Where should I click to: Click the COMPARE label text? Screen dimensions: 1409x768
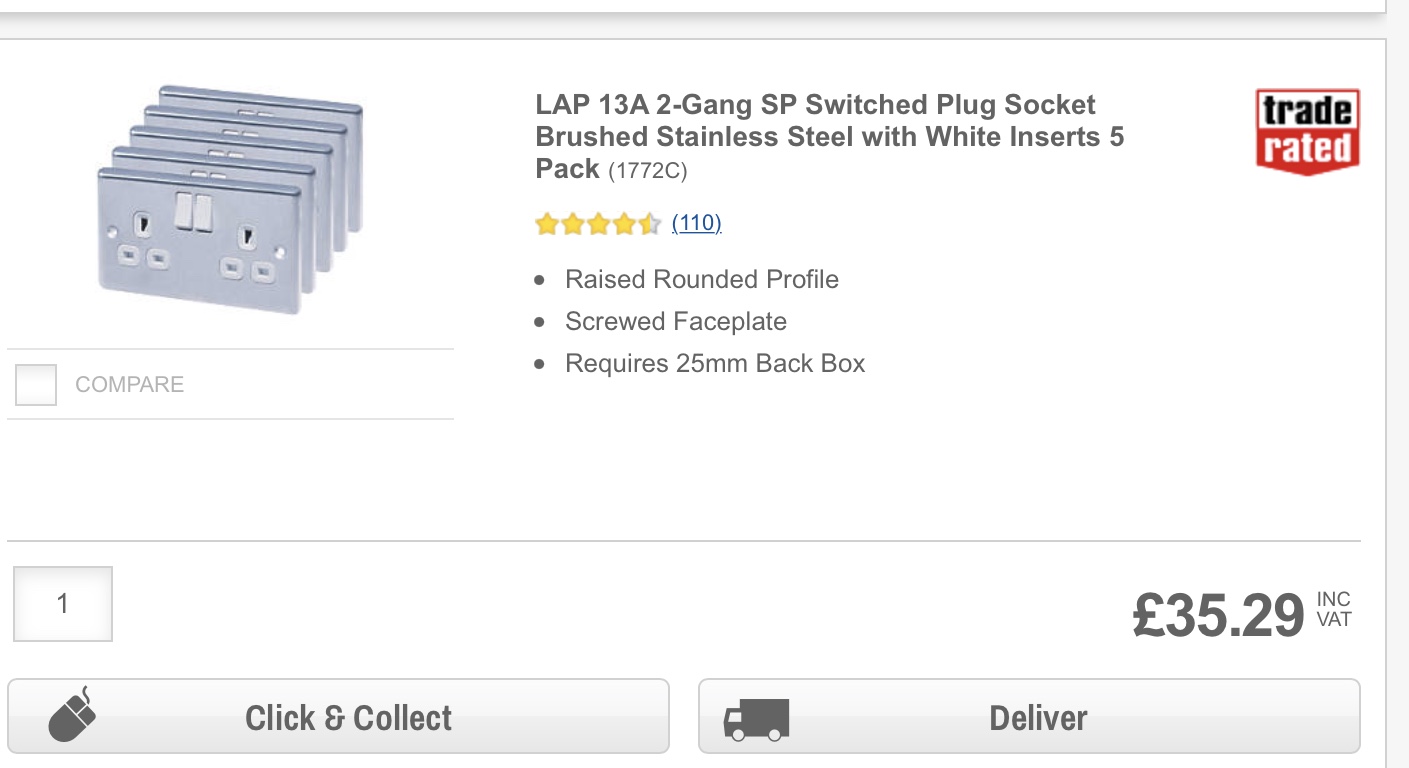point(130,385)
